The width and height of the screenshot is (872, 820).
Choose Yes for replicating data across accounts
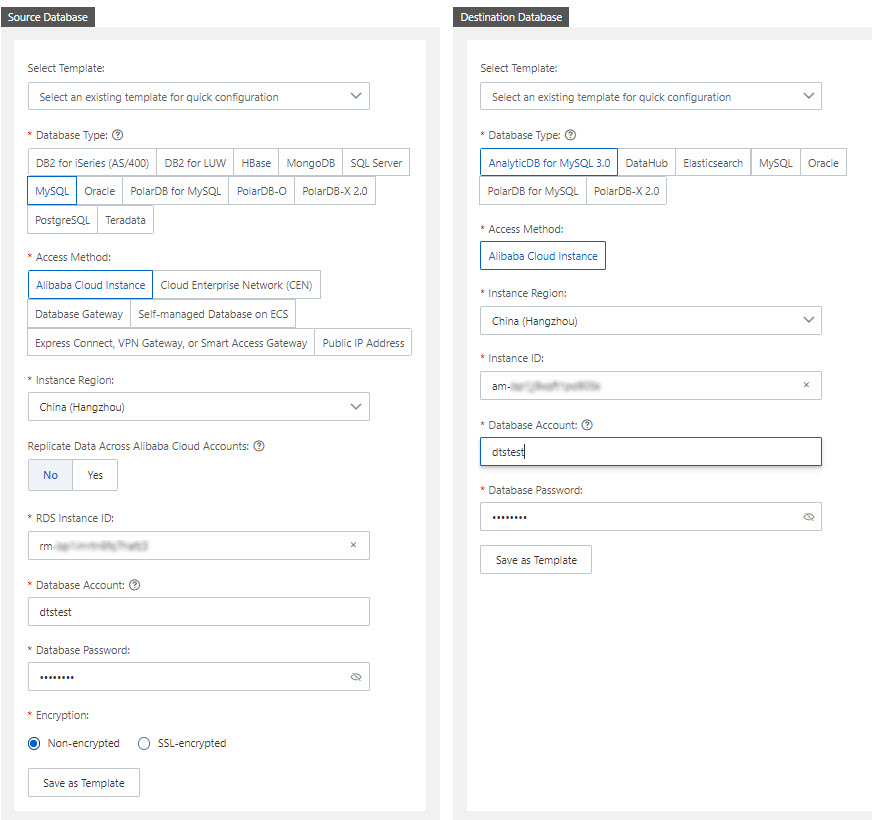[x=94, y=475]
